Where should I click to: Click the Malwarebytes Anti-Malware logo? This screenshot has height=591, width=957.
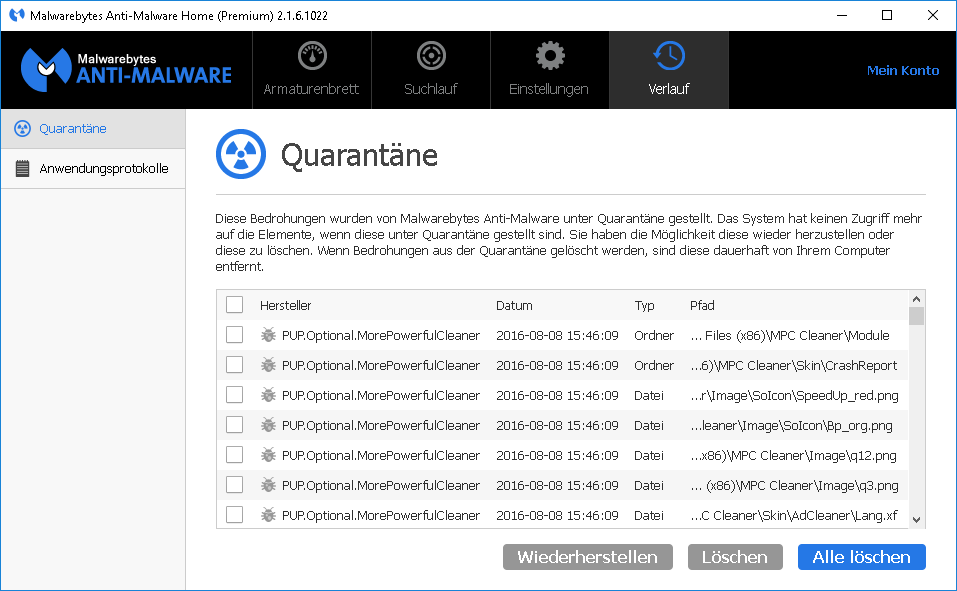[x=126, y=70]
